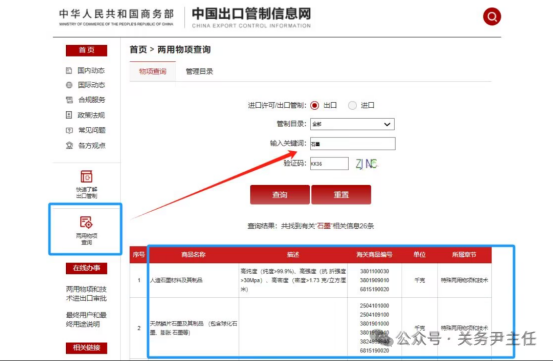This screenshot has height=361, width=554.
Task: Click the 重置 button
Action: pos(341,195)
